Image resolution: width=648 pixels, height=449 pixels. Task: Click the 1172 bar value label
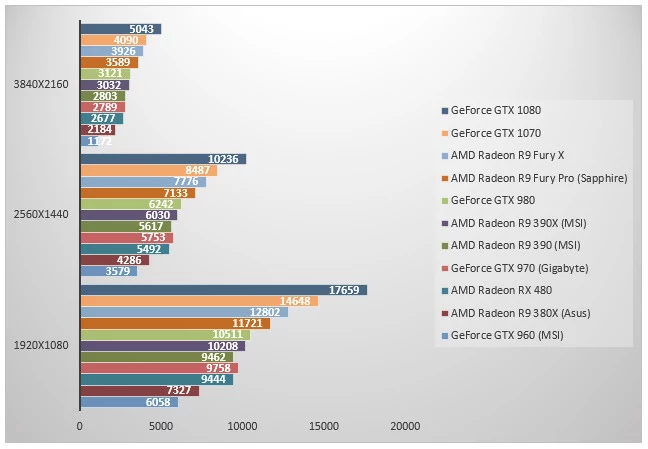point(100,142)
